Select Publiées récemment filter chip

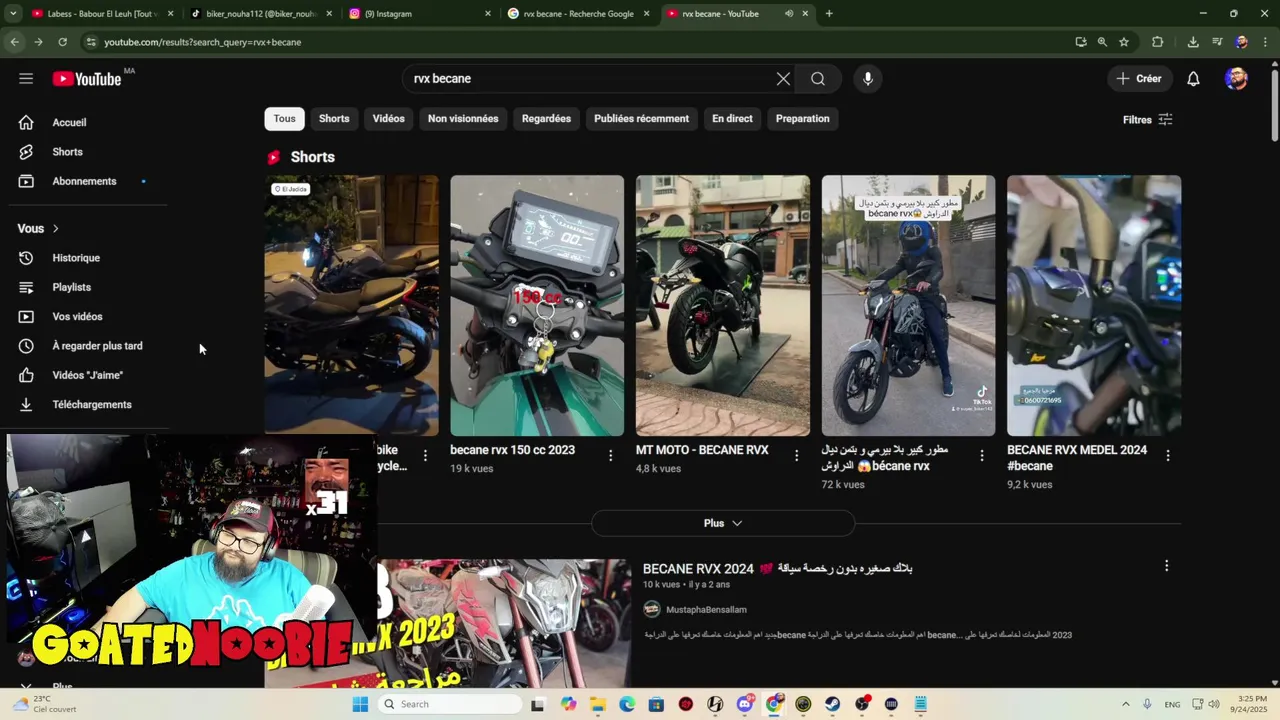coord(641,118)
